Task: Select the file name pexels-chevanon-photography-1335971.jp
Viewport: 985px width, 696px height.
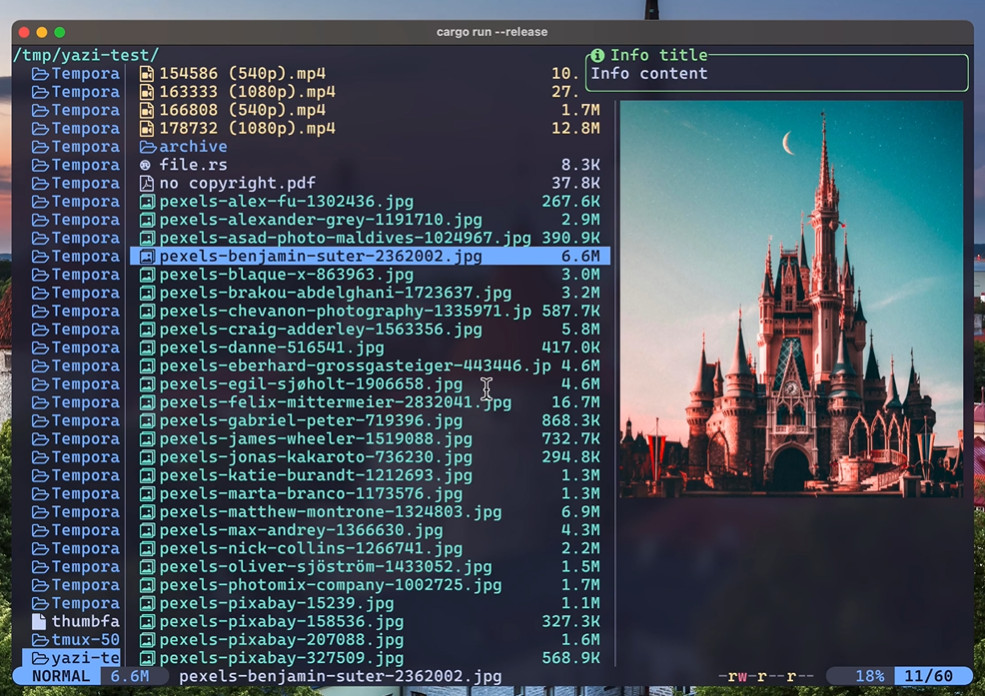Action: [x=346, y=311]
